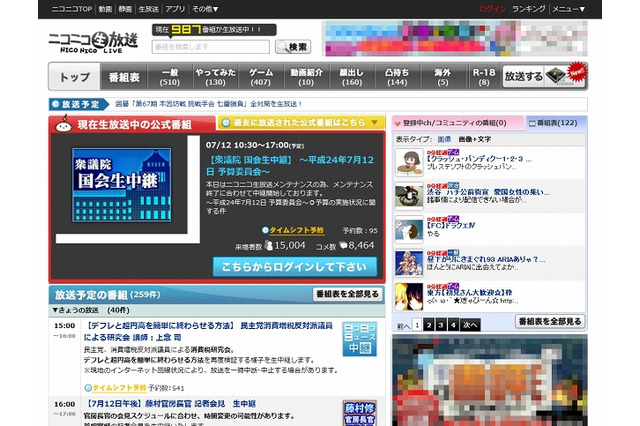Click the ニコニコ生放送 logo
The image size is (640, 426).
coord(93,42)
